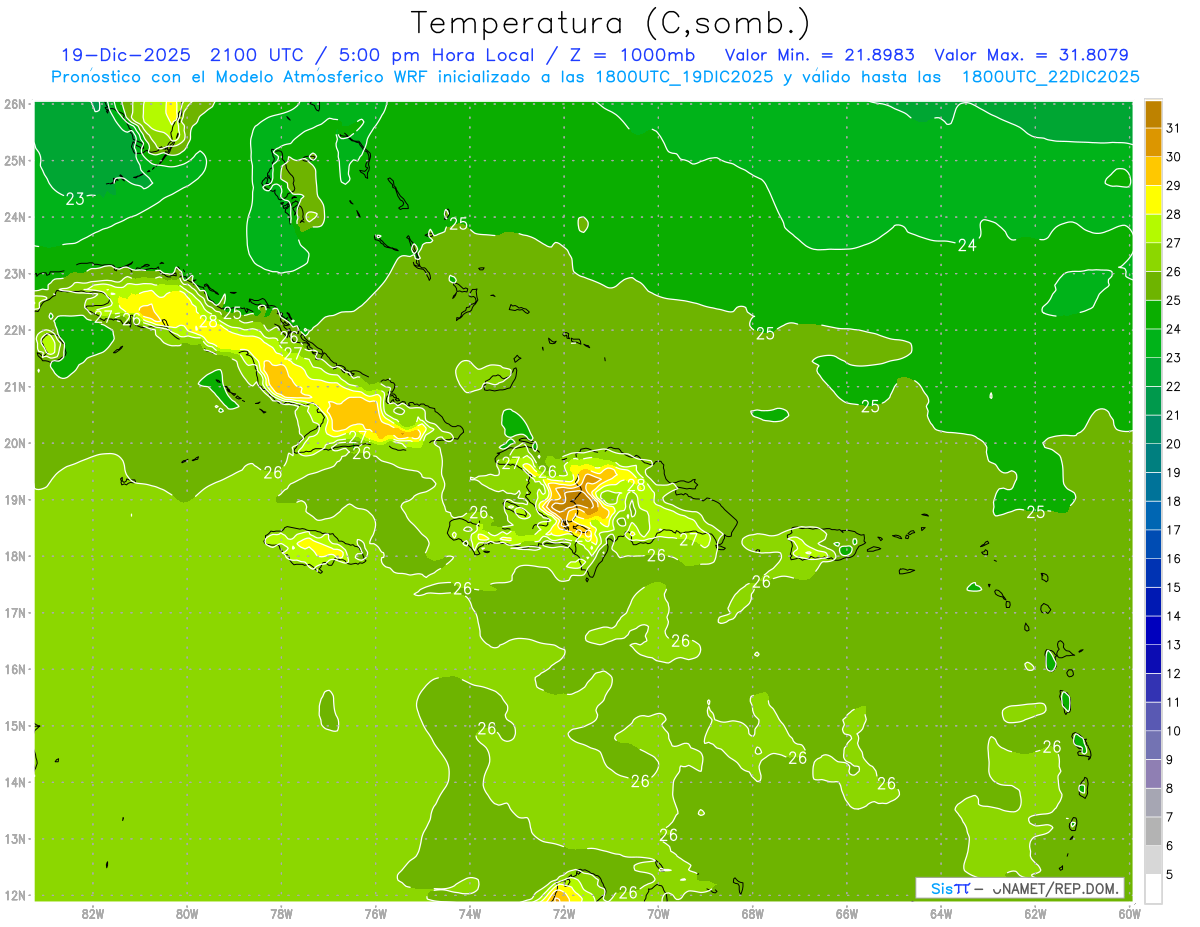Click the 24N latitude label
1200x927 pixels.
pos(15,217)
